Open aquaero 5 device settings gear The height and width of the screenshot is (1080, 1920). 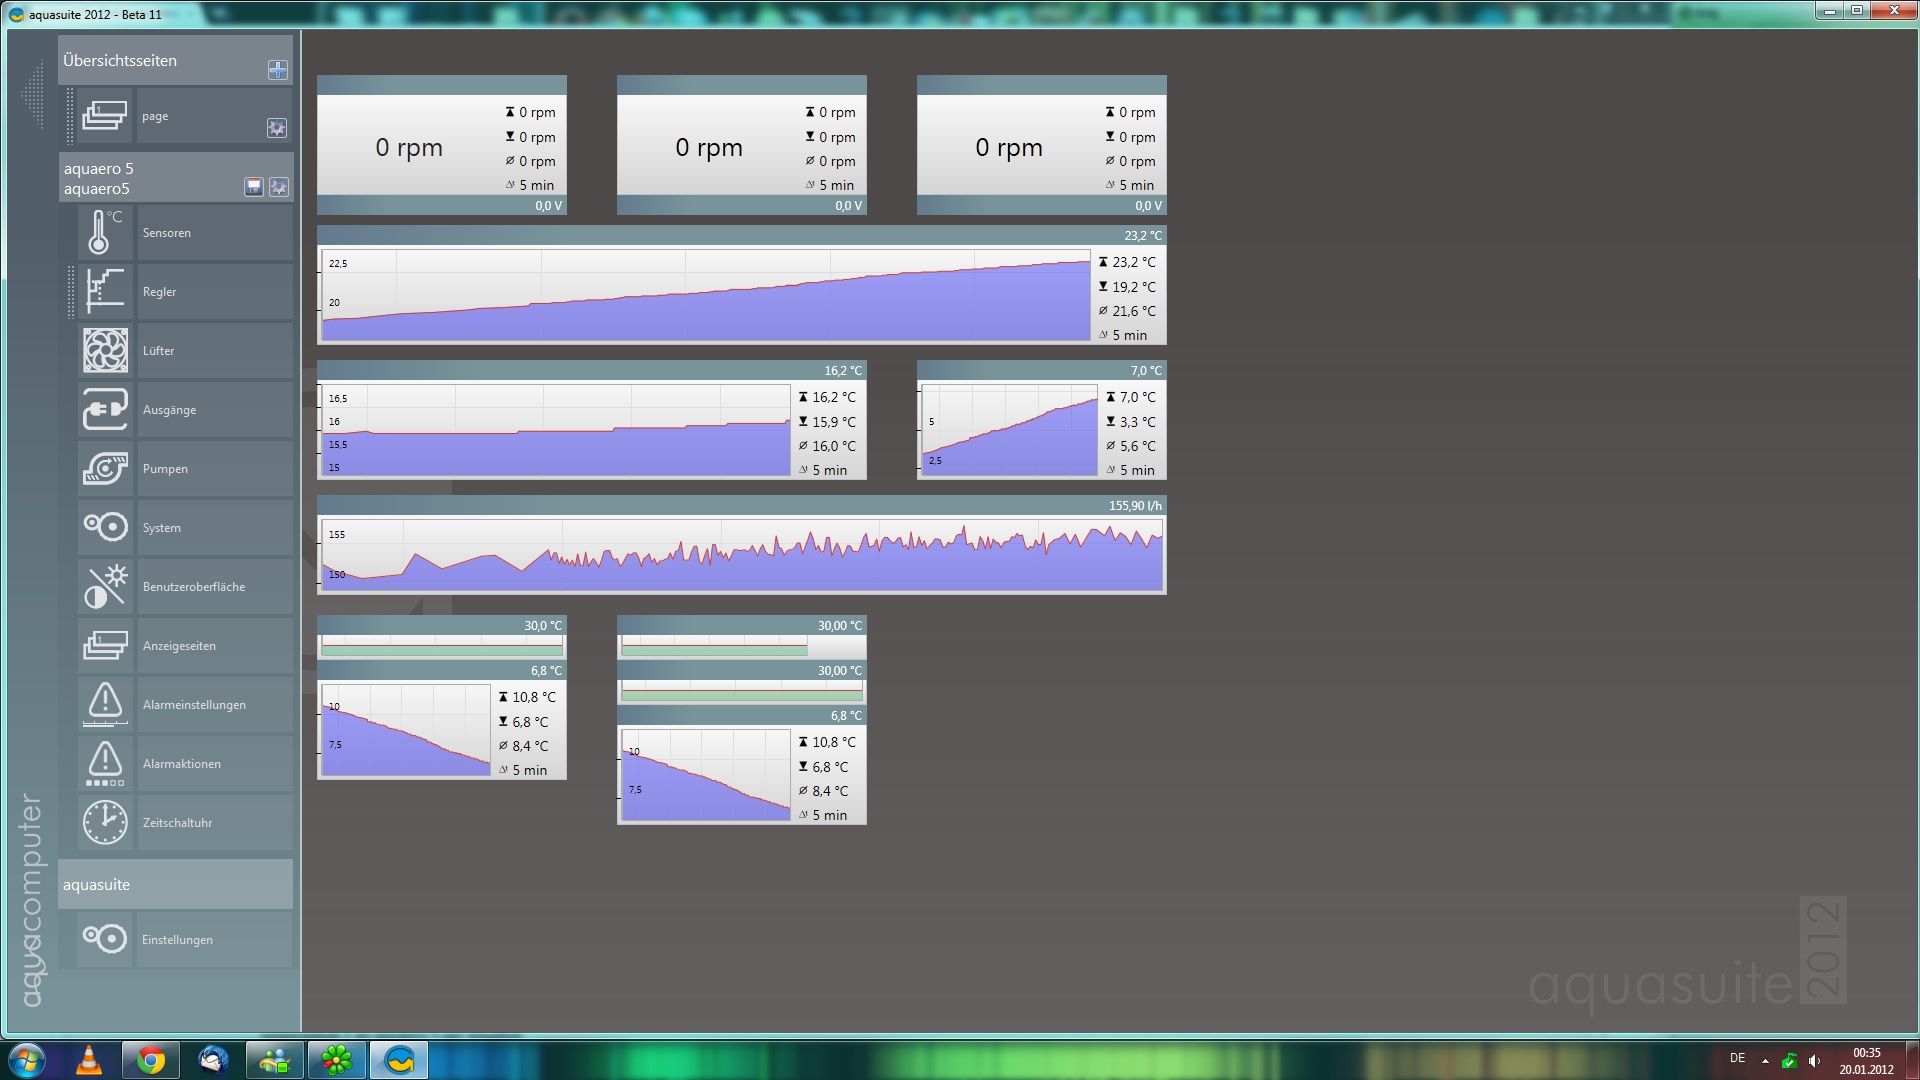(x=279, y=187)
